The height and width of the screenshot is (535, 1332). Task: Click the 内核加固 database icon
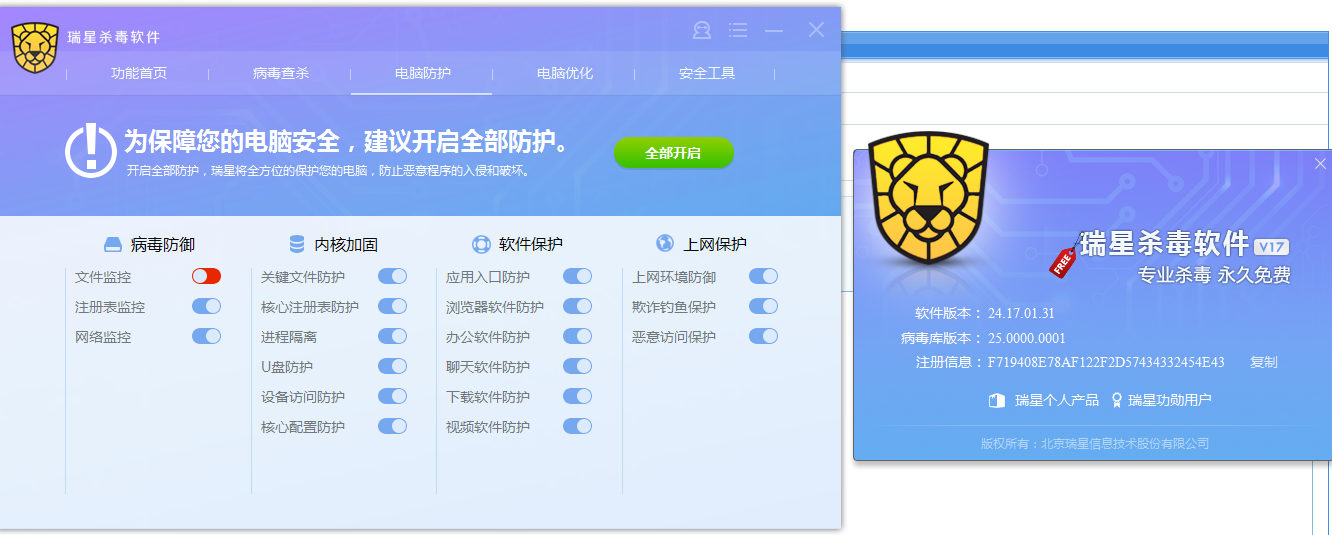[x=297, y=244]
